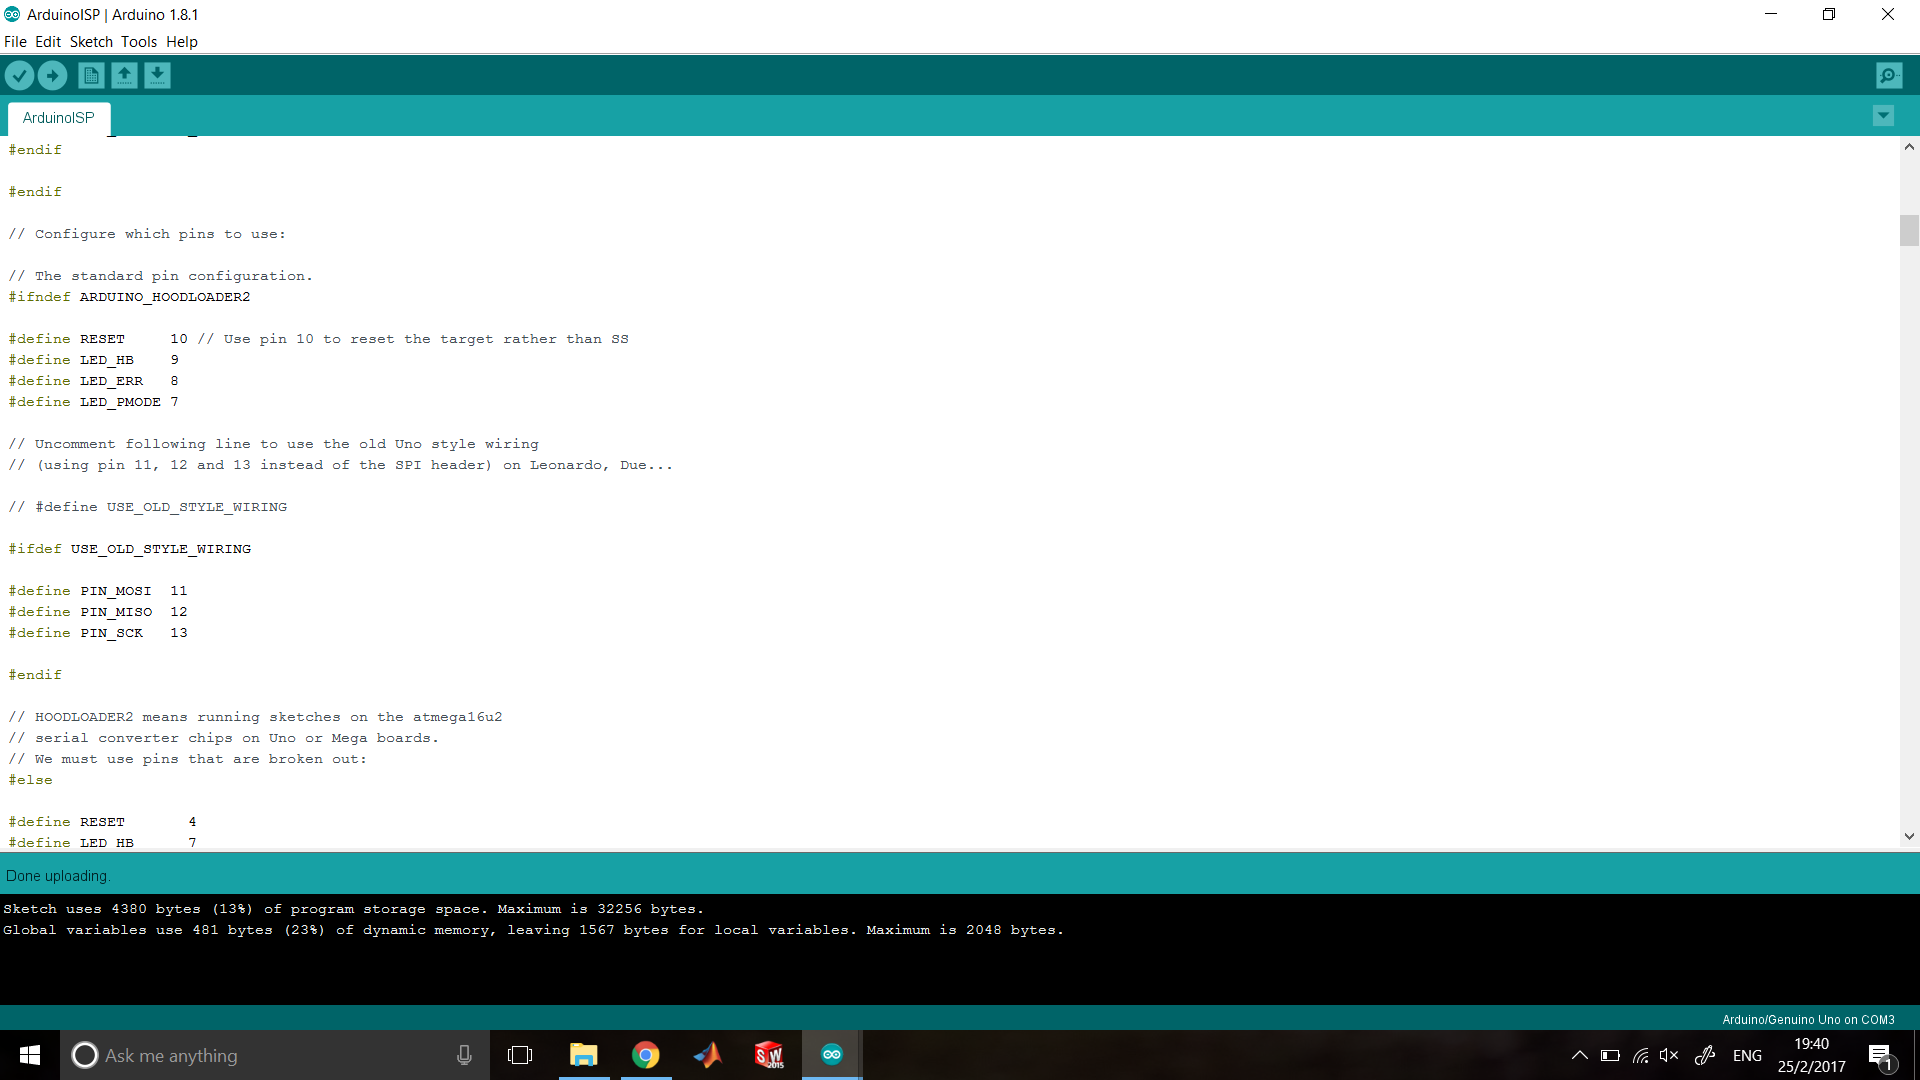Click the '#define LED_PMODE 7' line
Image resolution: width=1920 pixels, height=1080 pixels.
(x=94, y=402)
